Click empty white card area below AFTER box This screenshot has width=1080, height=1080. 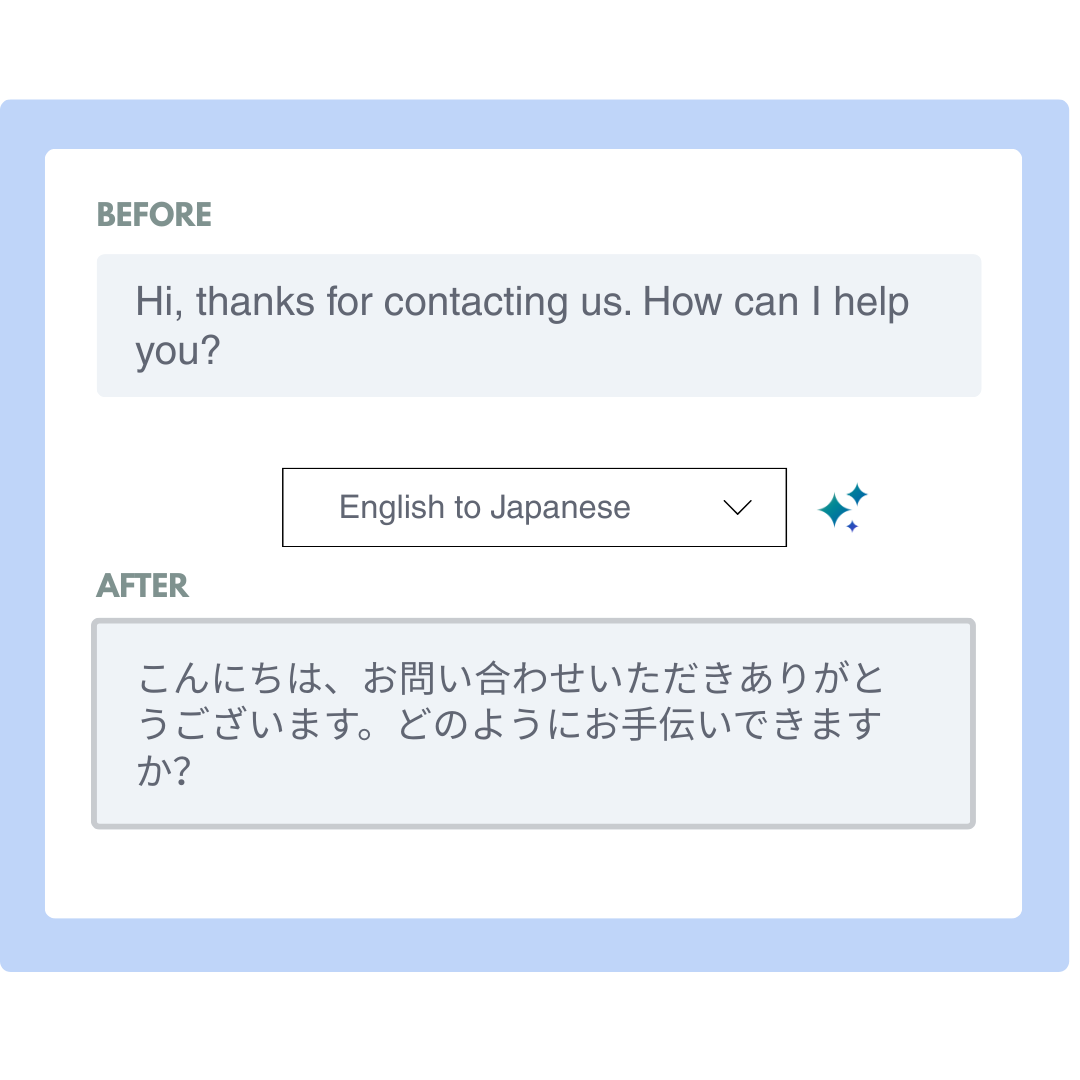pos(533,873)
